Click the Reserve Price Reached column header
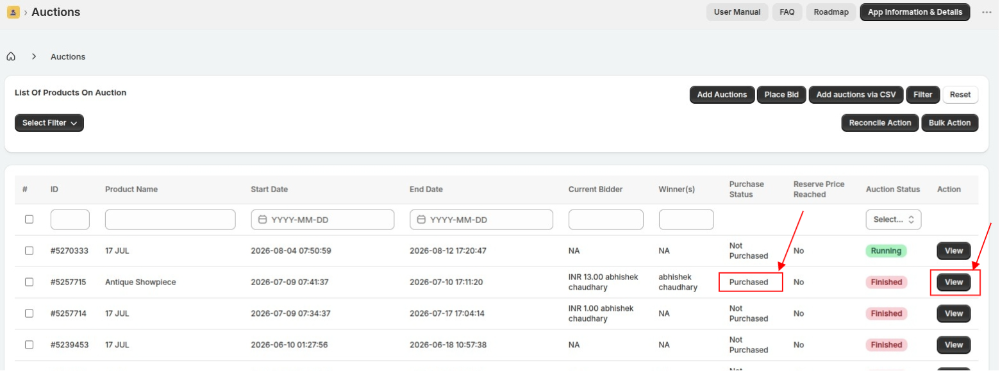The image size is (1000, 371). point(819,189)
